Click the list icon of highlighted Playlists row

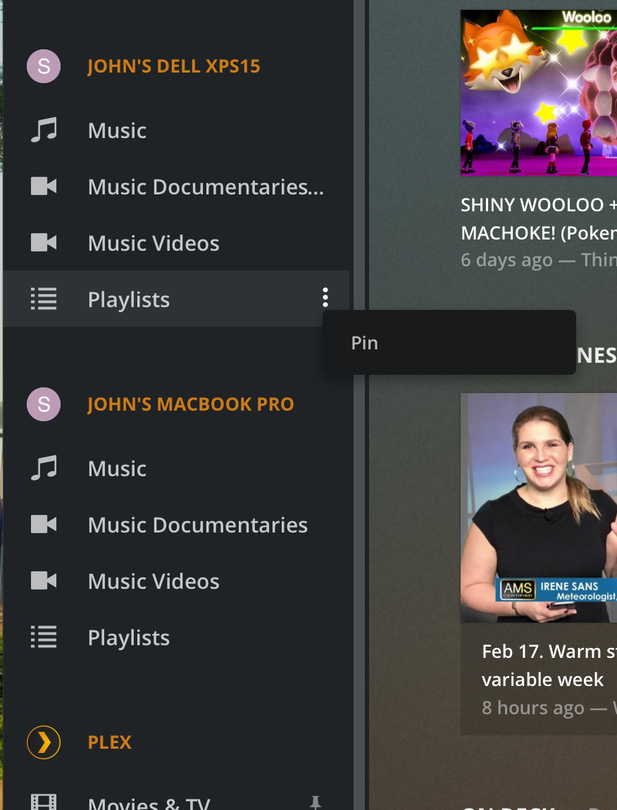coord(43,299)
